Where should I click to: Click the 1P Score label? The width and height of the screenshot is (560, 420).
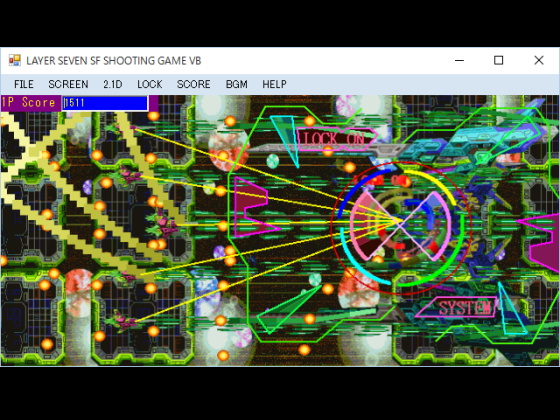coord(29,103)
